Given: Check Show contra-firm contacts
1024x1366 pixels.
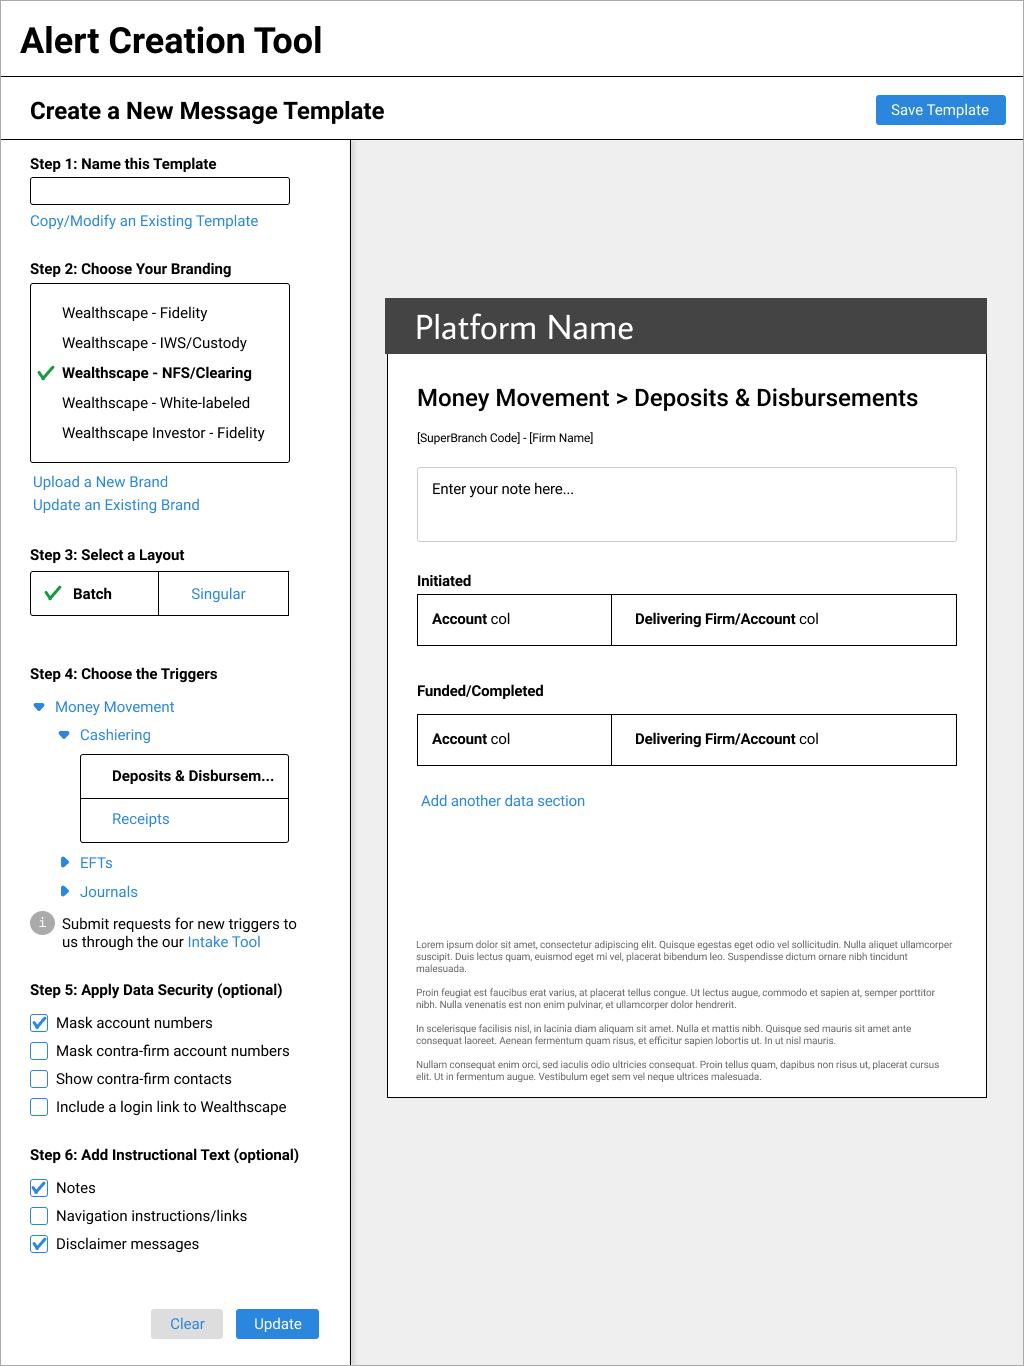Looking at the screenshot, I should click(x=38, y=1078).
